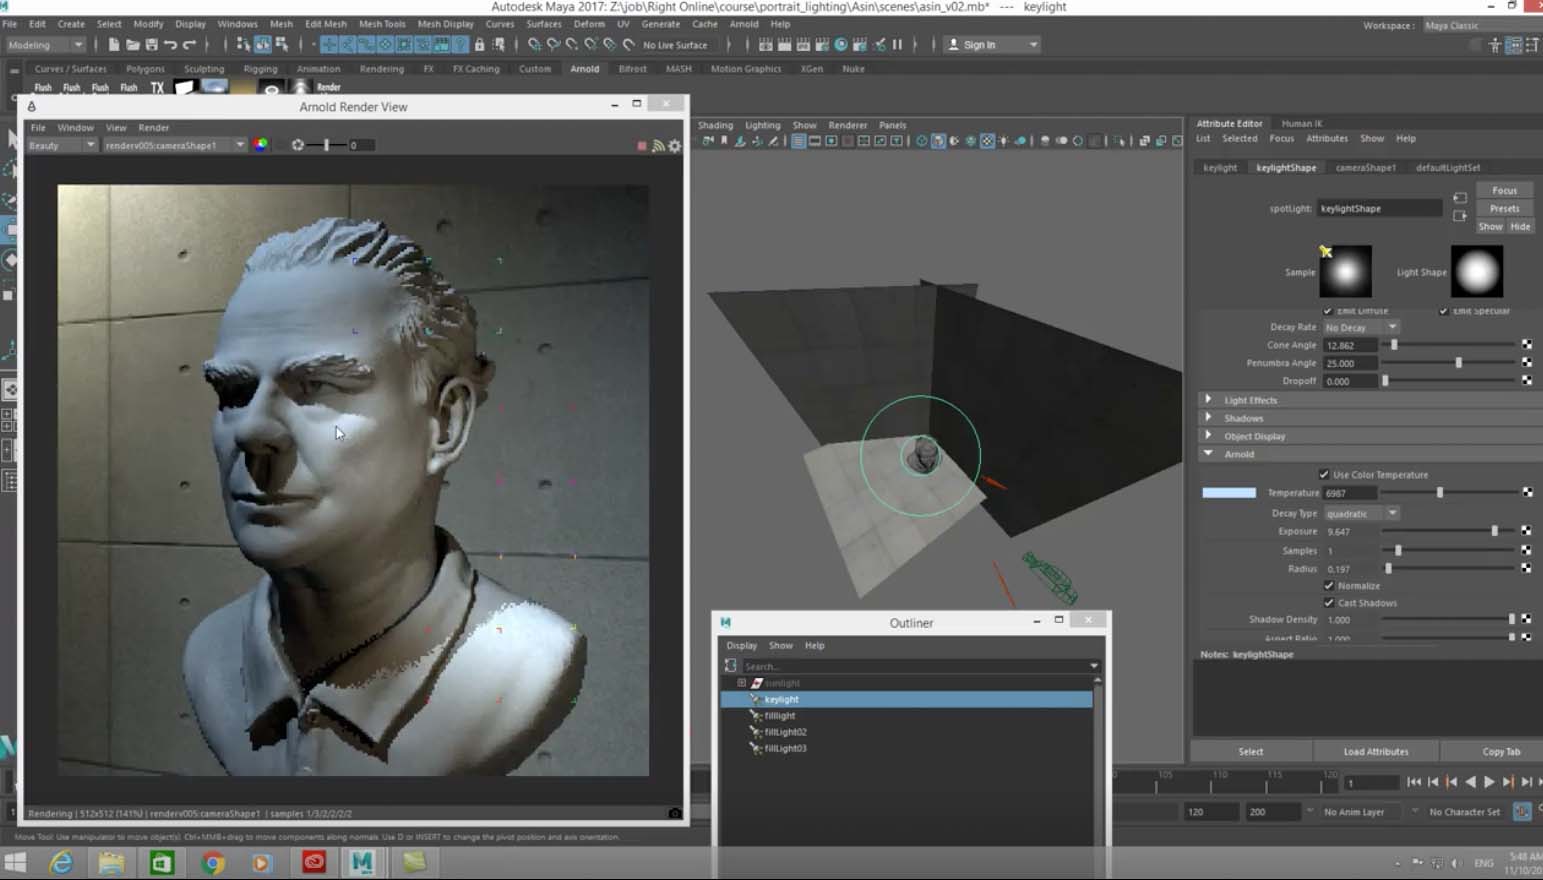The width and height of the screenshot is (1543, 880).
Task: Click the RGB color channels icon
Action: coord(261,145)
